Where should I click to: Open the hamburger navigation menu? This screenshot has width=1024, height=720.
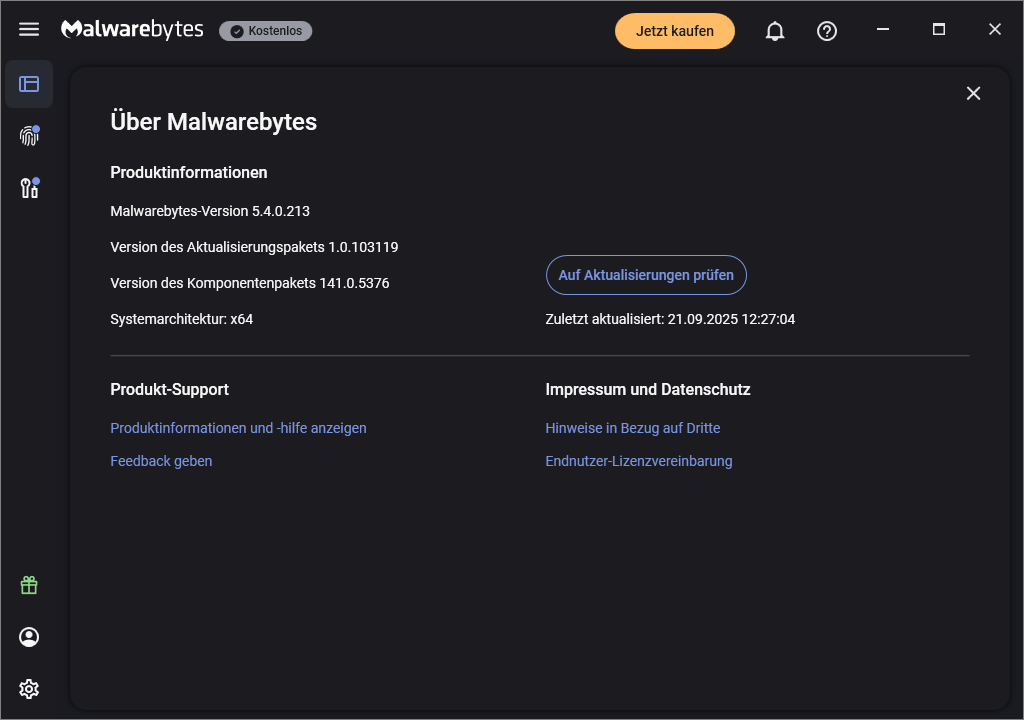(x=29, y=29)
